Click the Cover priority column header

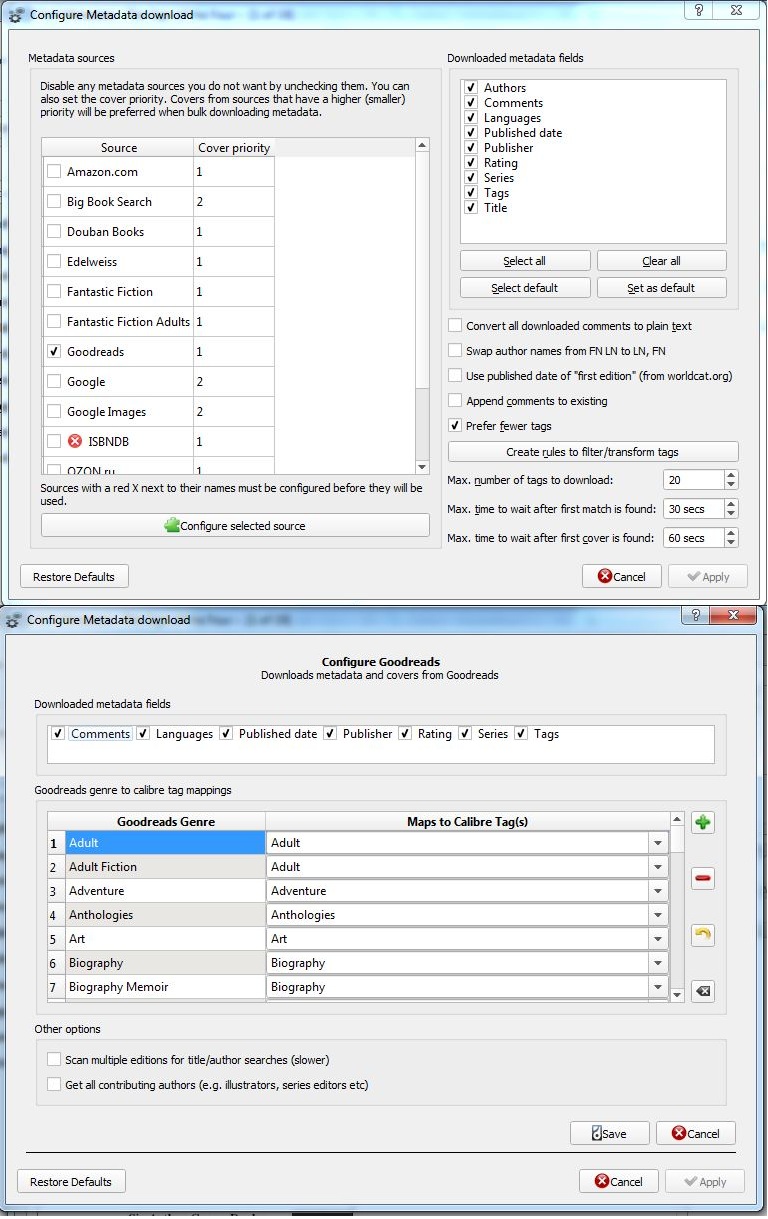(234, 148)
